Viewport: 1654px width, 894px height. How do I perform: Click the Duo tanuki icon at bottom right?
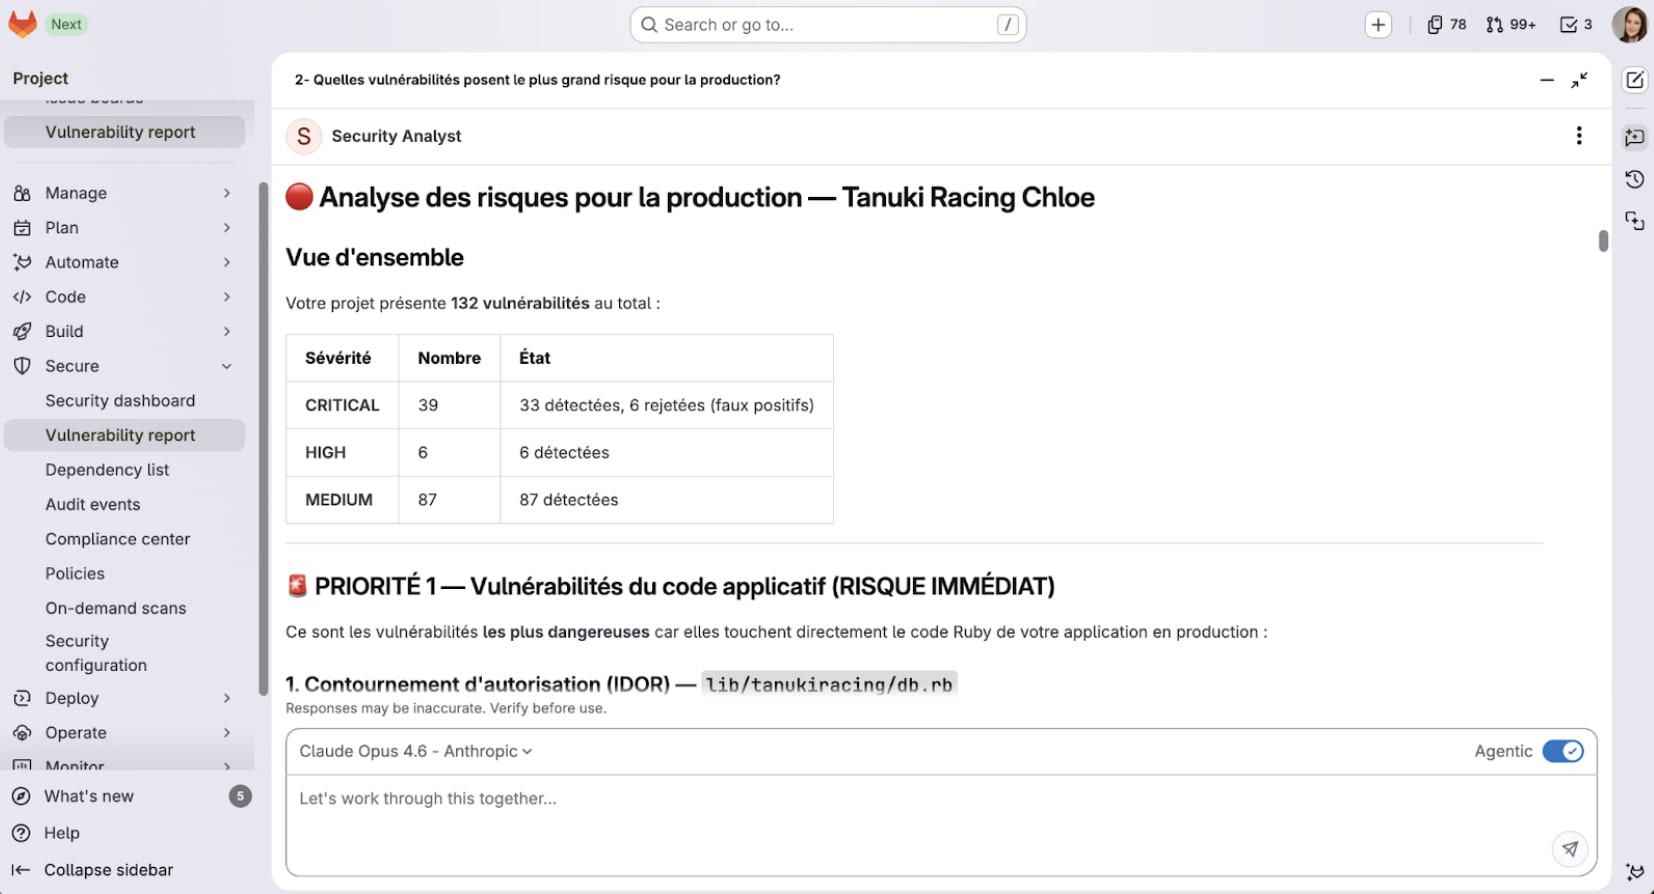click(x=1635, y=872)
